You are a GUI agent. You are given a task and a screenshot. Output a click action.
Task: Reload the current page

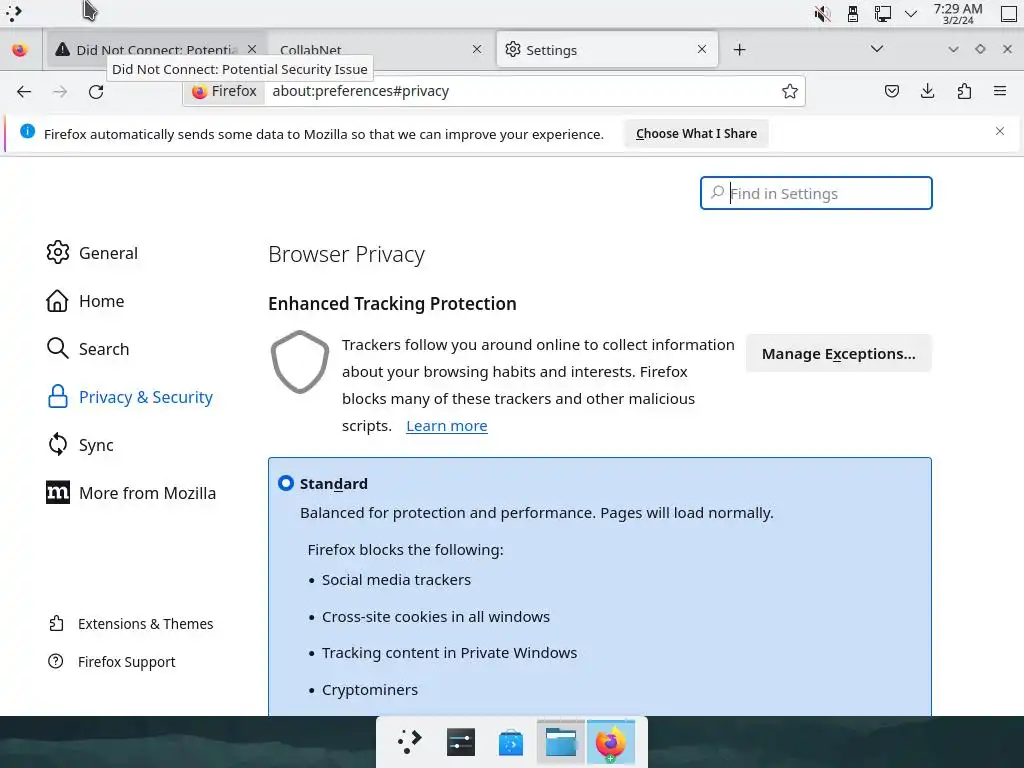tap(96, 91)
